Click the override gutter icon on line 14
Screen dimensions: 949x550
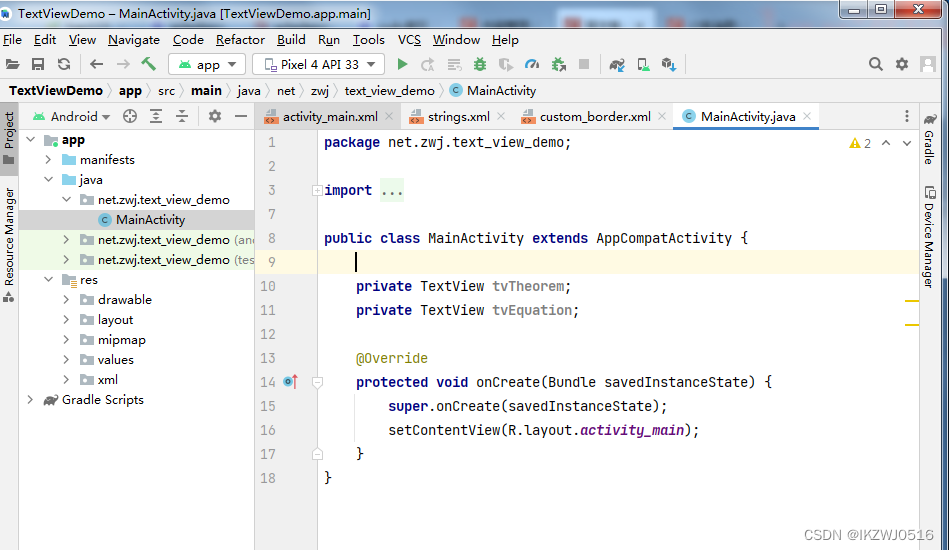291,382
